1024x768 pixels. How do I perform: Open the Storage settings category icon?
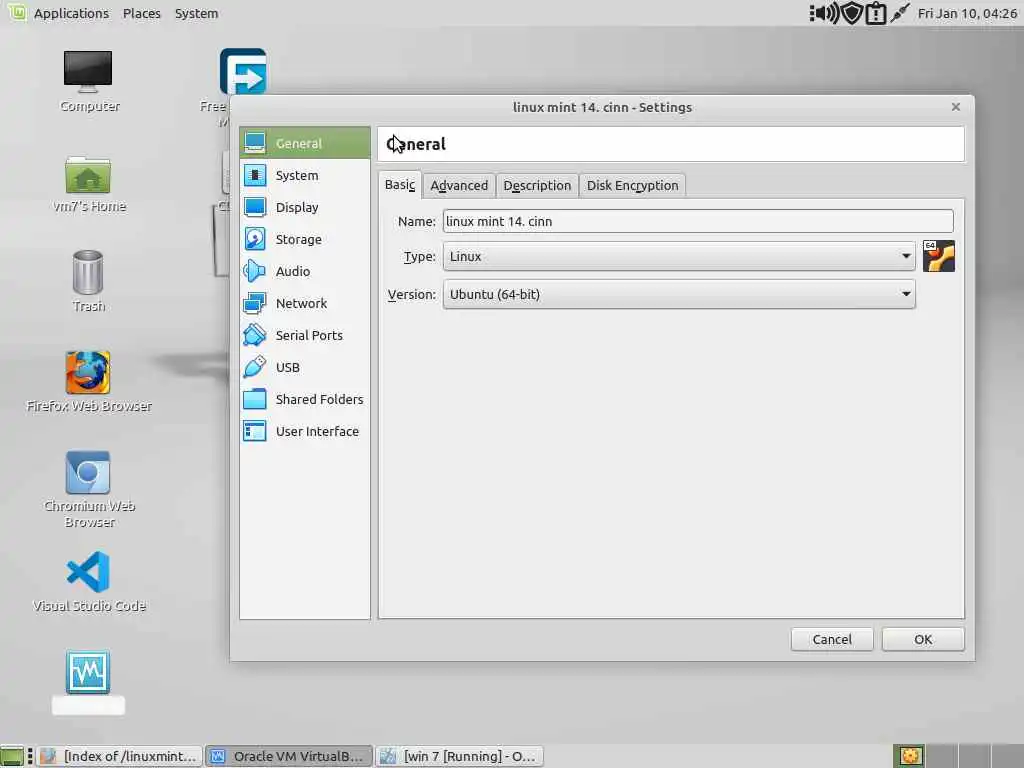click(x=255, y=239)
